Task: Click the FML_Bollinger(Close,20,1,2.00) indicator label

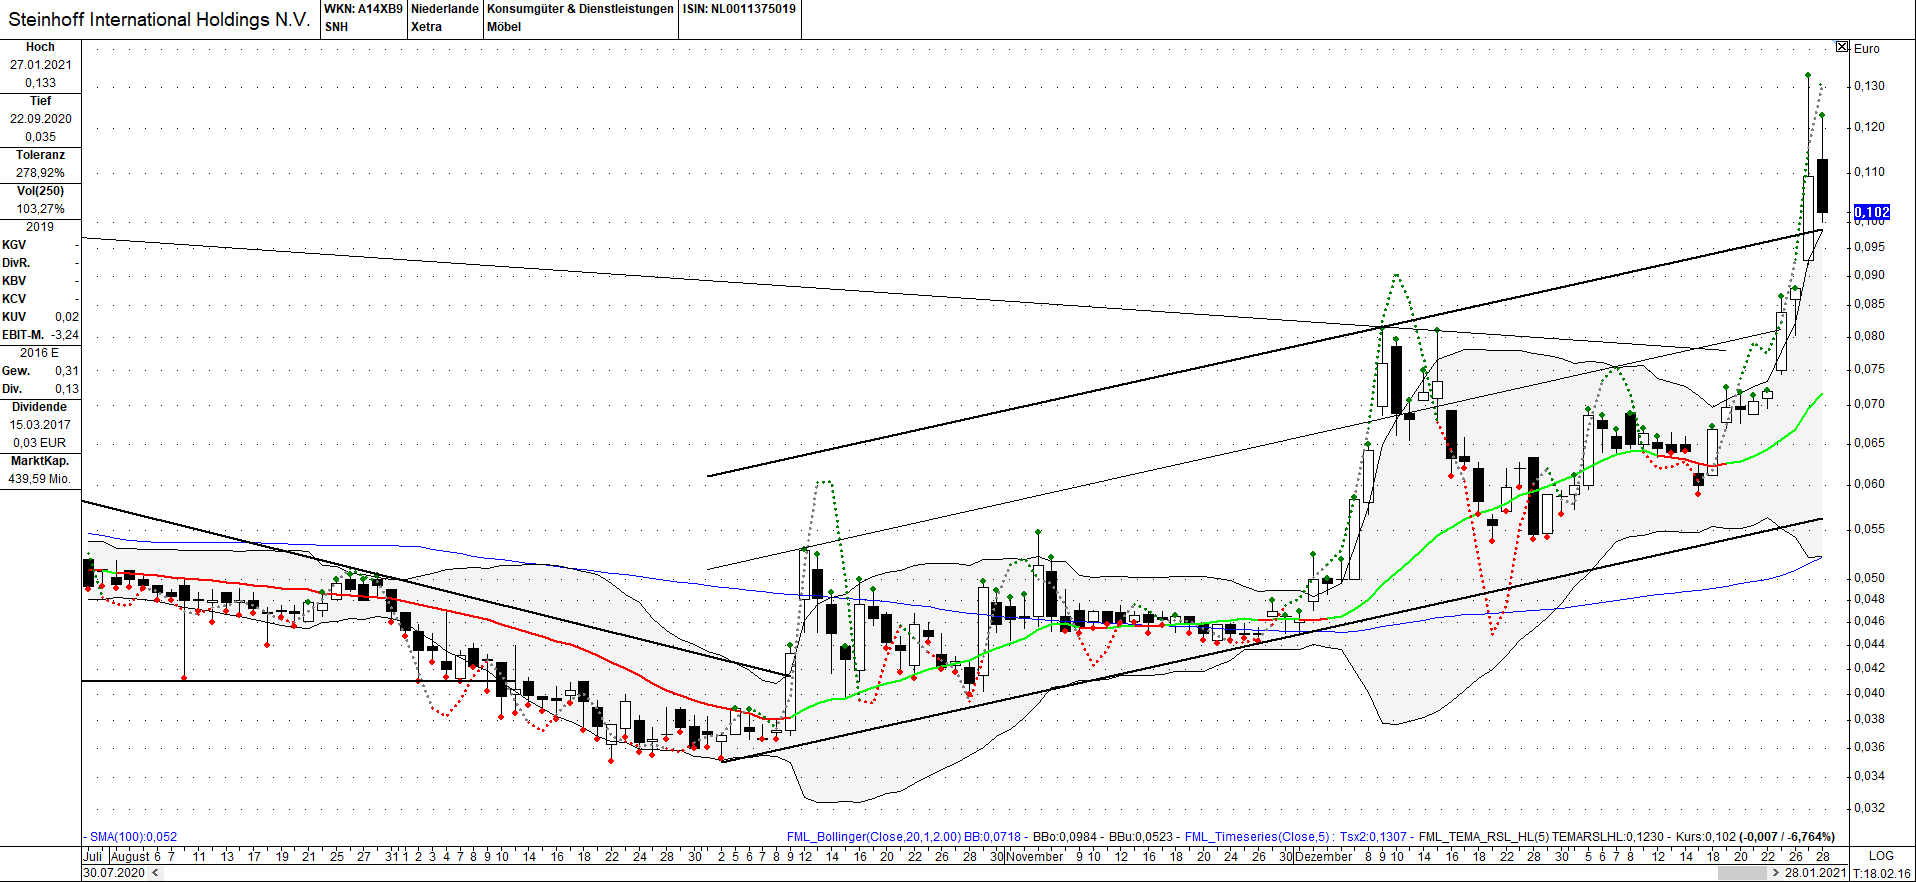Action: (x=874, y=837)
